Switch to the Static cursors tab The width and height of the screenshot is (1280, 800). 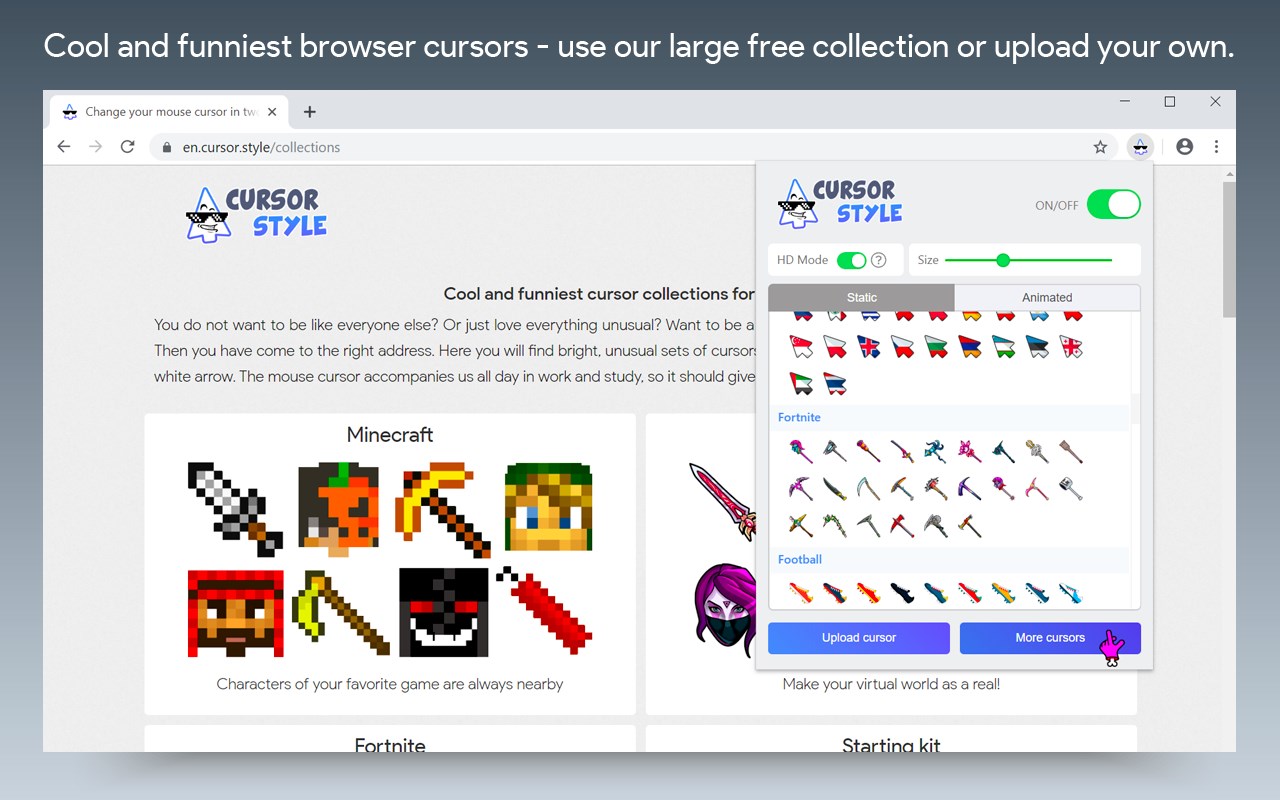coord(861,297)
